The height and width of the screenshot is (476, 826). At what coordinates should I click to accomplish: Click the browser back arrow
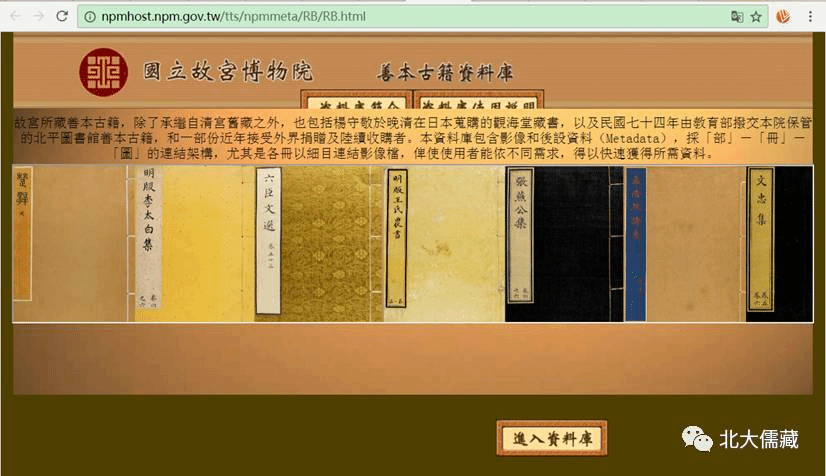click(13, 16)
